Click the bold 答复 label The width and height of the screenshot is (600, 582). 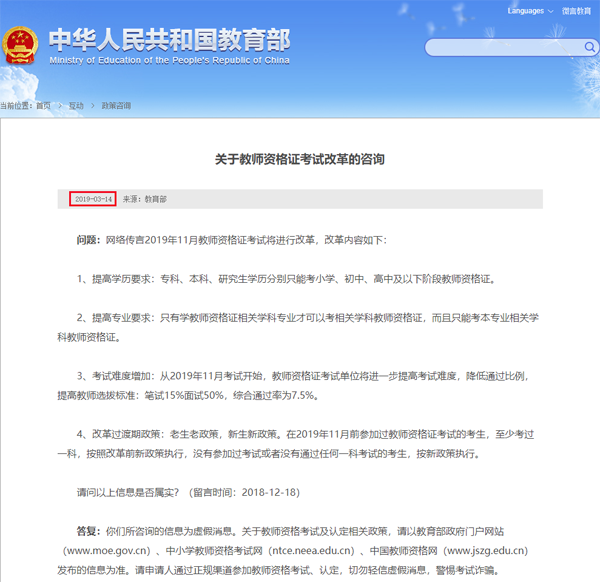point(88,531)
